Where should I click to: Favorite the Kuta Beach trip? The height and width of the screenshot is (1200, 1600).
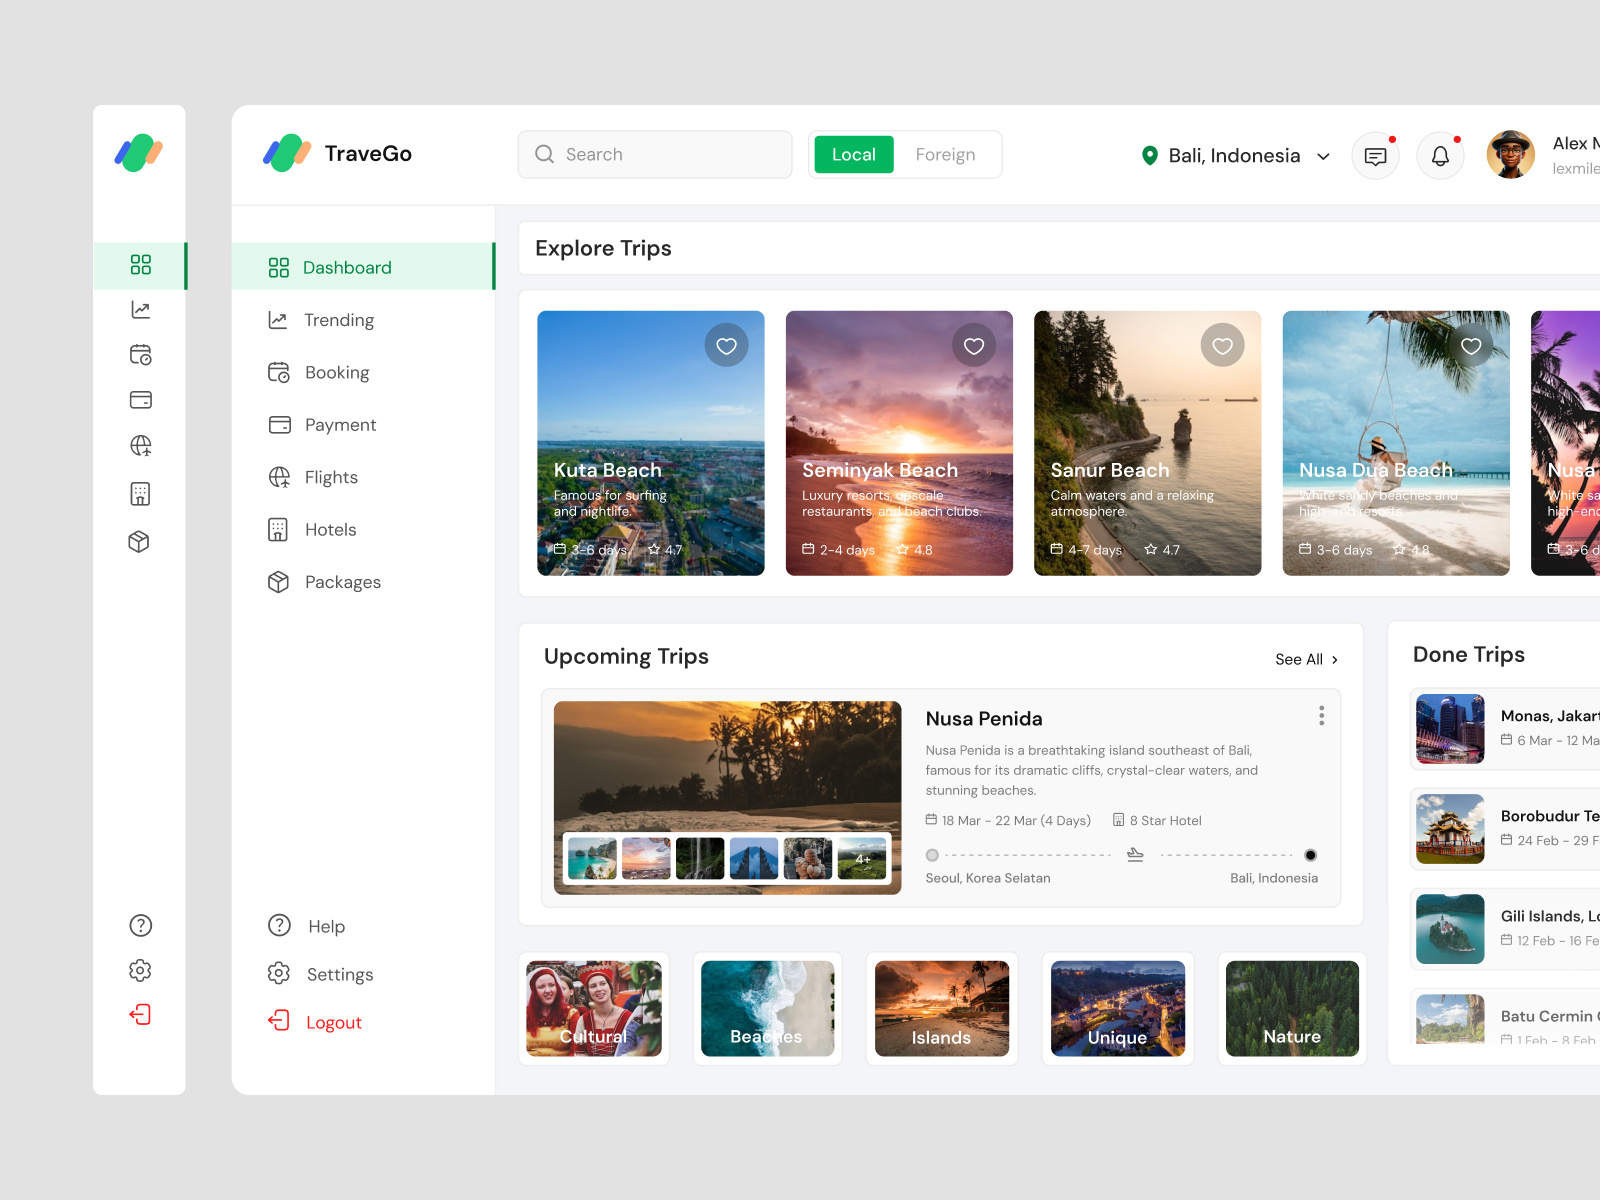(727, 346)
